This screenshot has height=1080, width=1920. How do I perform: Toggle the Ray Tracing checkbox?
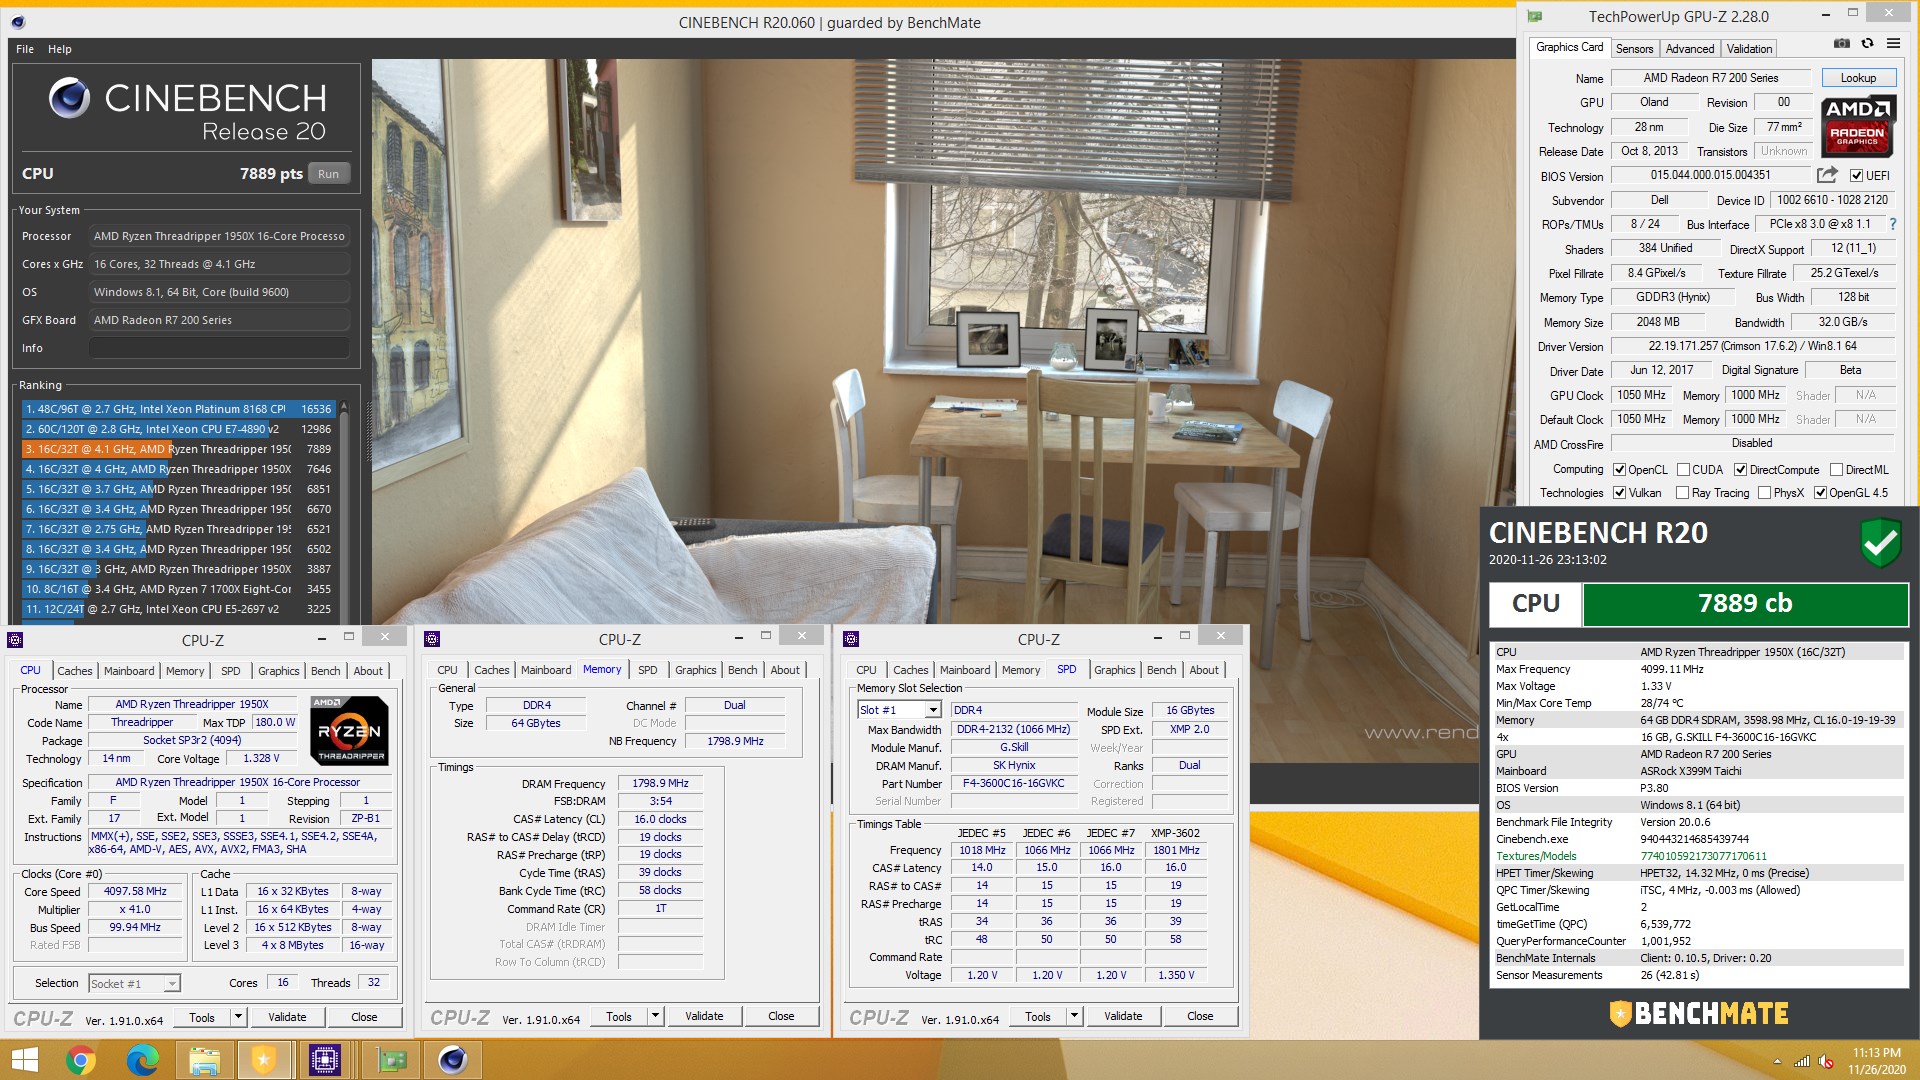coord(1682,493)
